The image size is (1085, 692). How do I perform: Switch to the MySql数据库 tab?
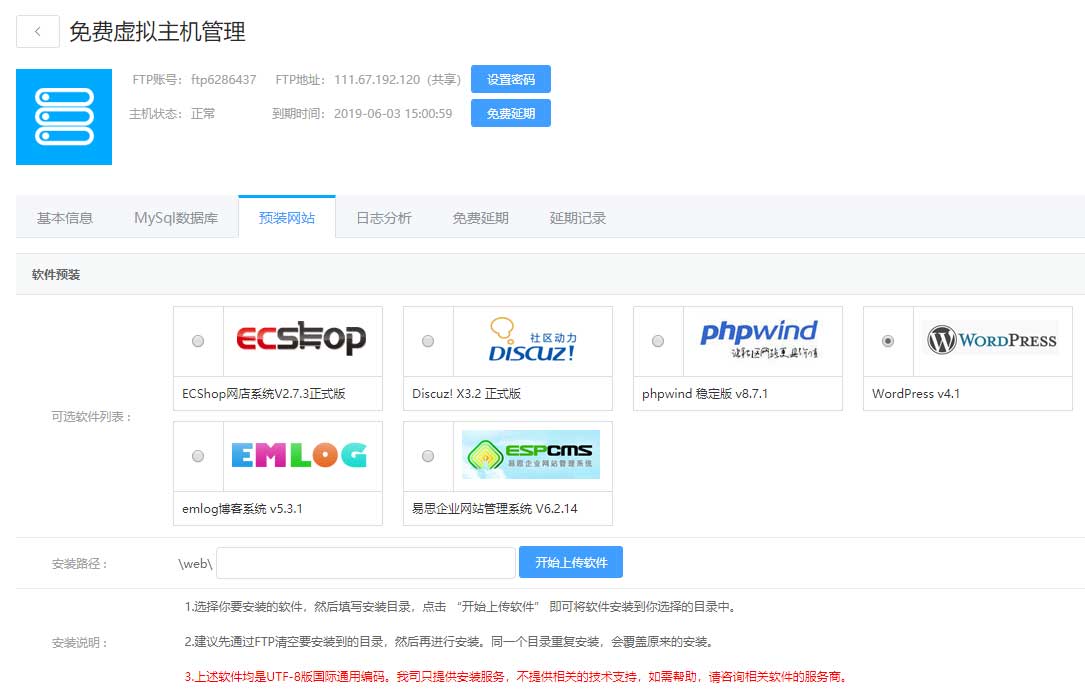[x=176, y=218]
